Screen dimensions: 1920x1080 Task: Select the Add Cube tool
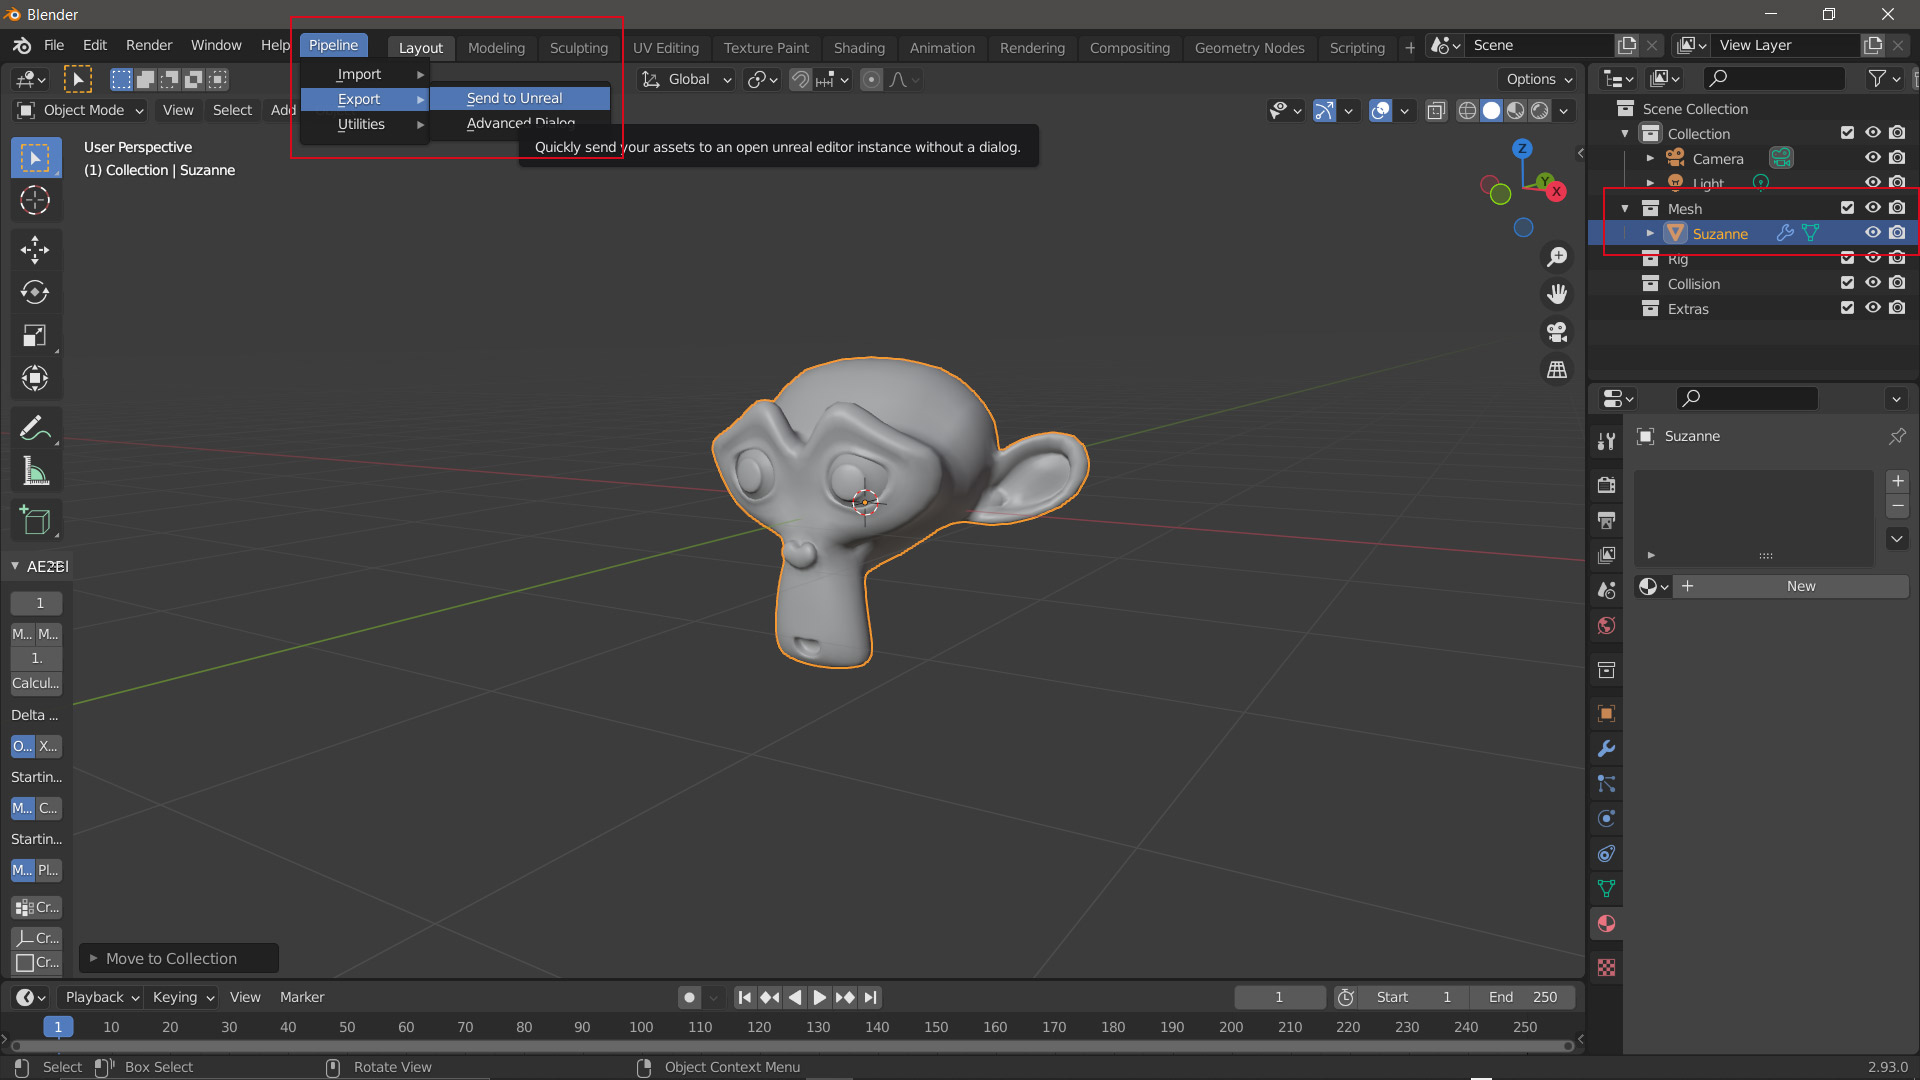pyautogui.click(x=35, y=520)
